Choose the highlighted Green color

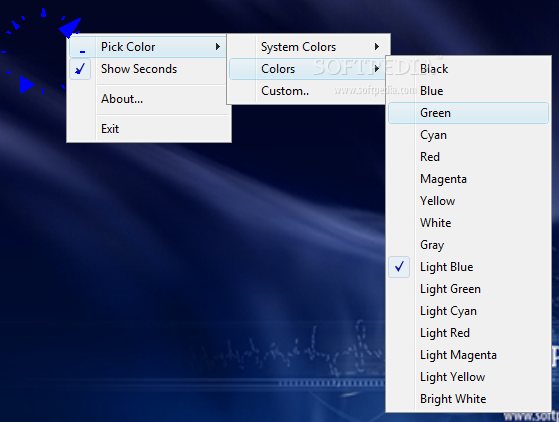pos(468,113)
